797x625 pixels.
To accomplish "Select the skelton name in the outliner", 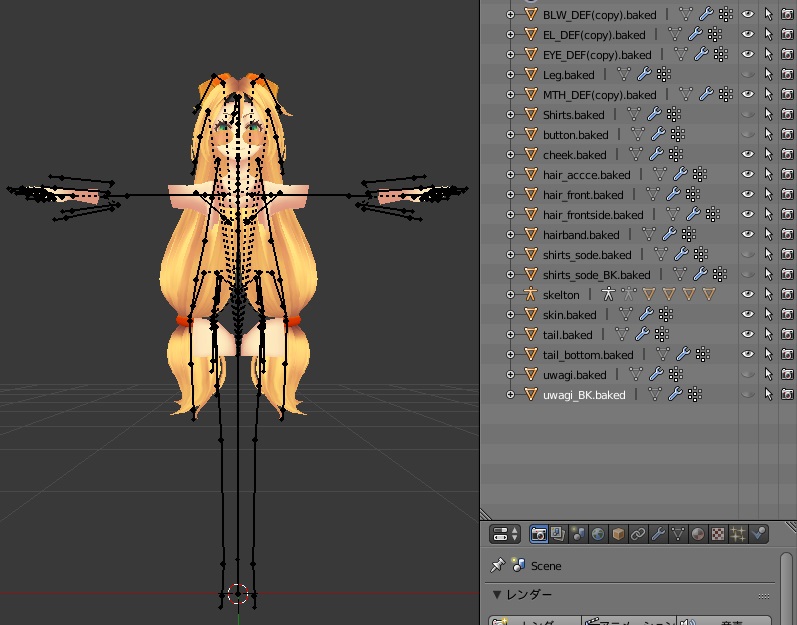I will tap(561, 295).
